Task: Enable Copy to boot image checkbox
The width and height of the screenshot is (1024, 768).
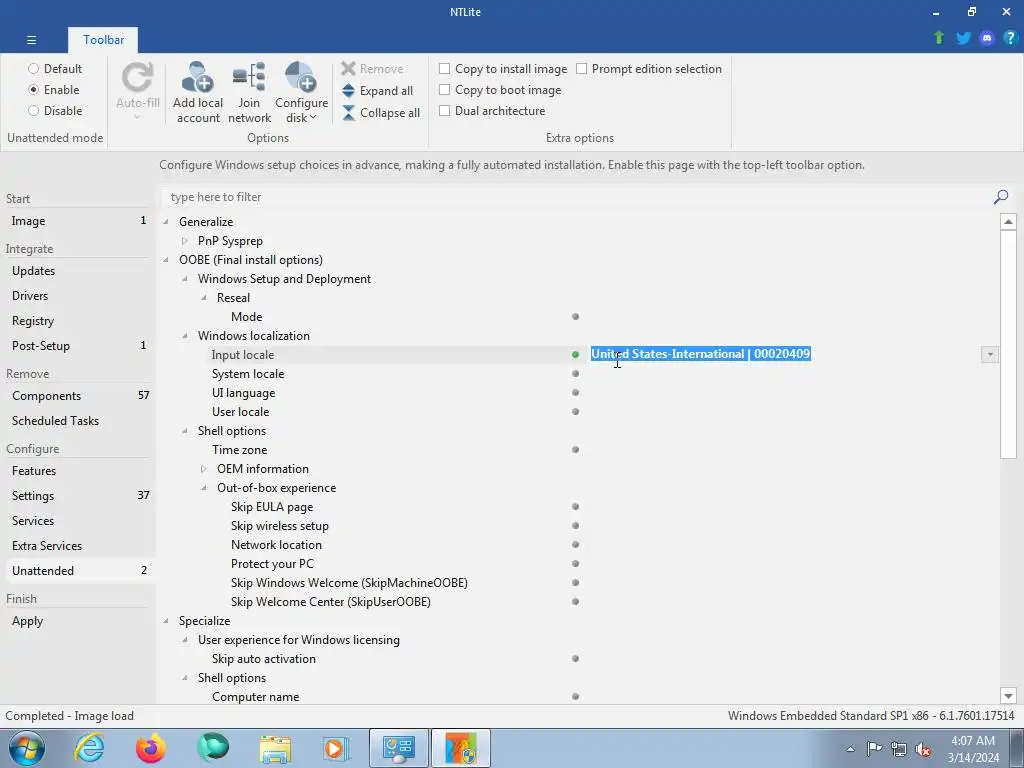Action: click(x=445, y=89)
